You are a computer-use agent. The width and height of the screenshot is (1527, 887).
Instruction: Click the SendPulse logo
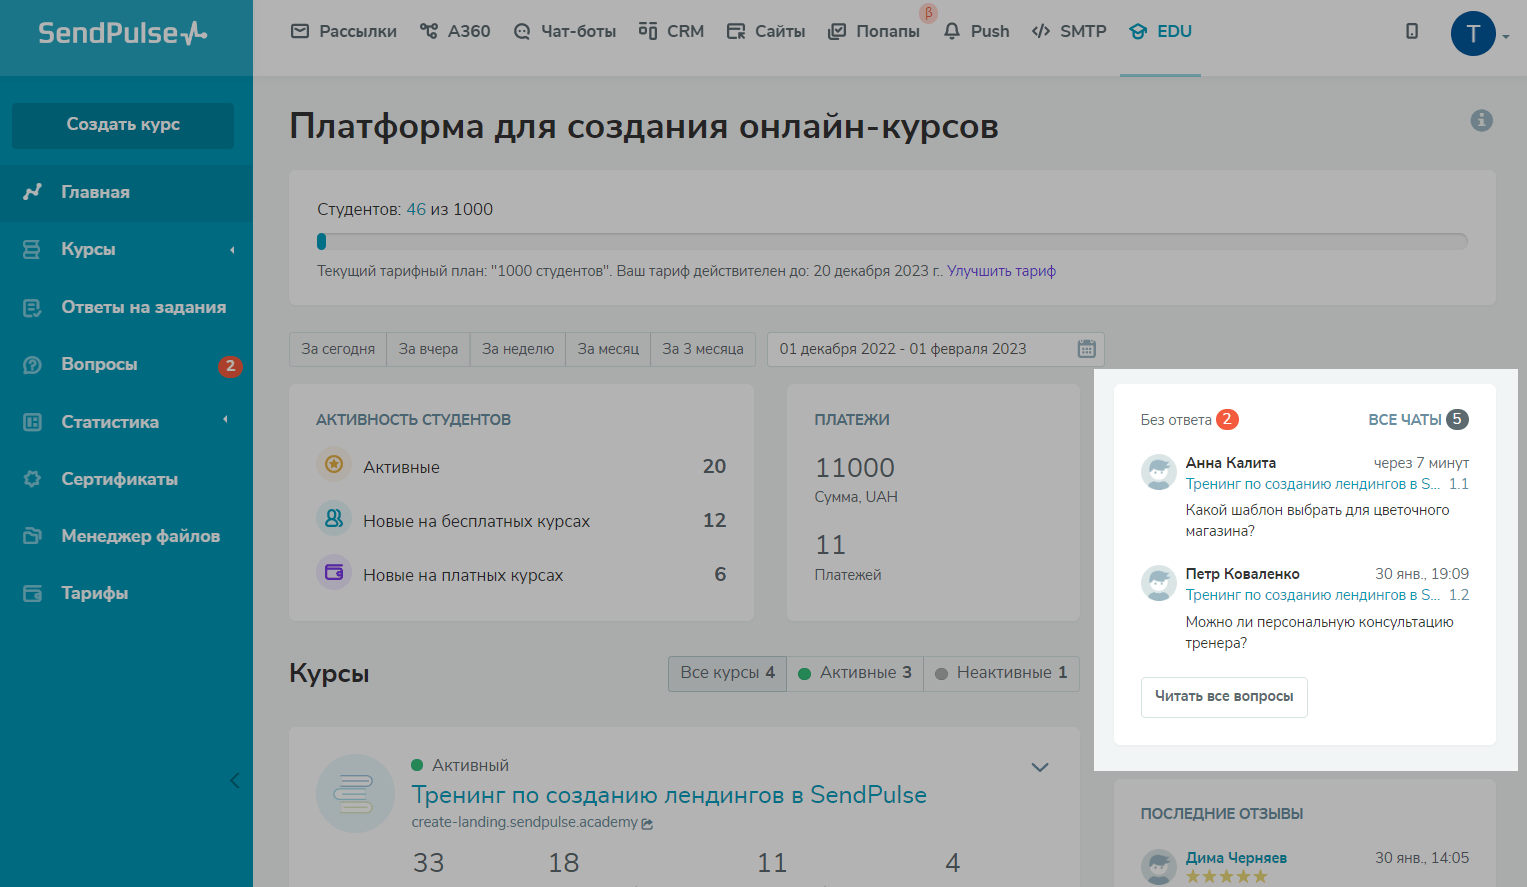click(123, 33)
